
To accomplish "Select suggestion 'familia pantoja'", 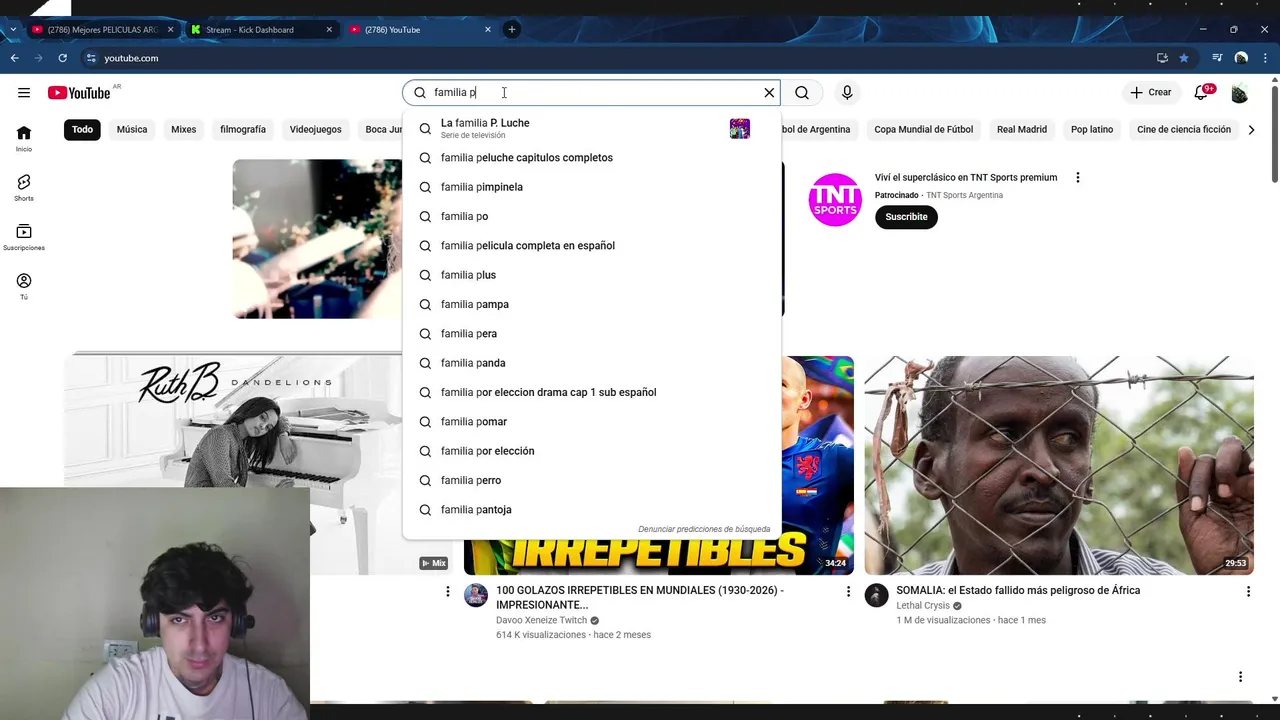I will coord(591,510).
